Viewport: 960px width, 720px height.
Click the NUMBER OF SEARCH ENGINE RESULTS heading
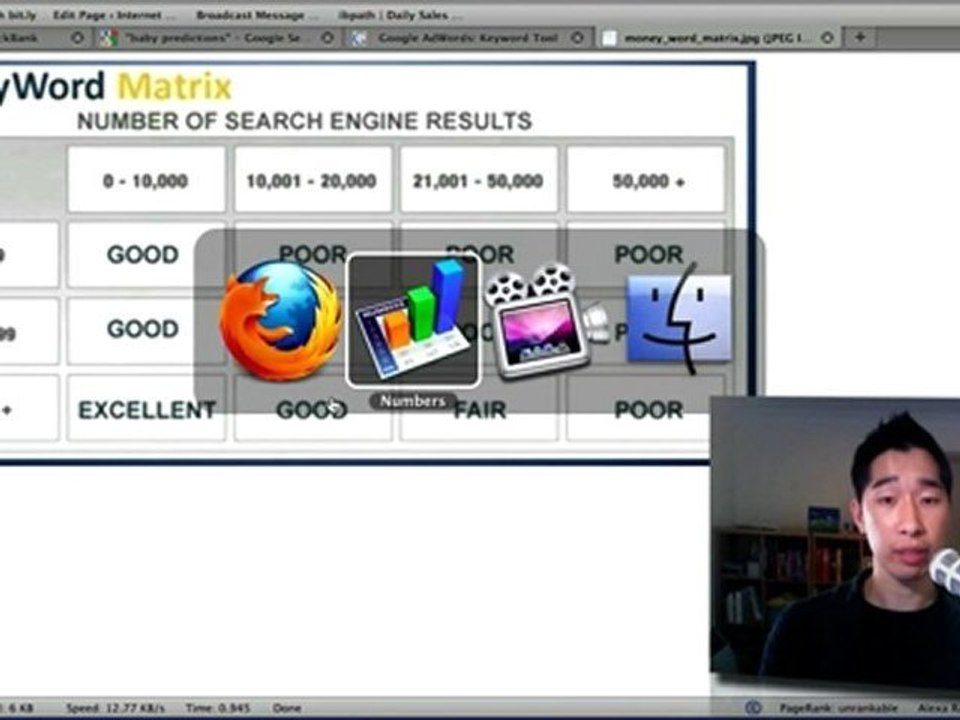[304, 121]
